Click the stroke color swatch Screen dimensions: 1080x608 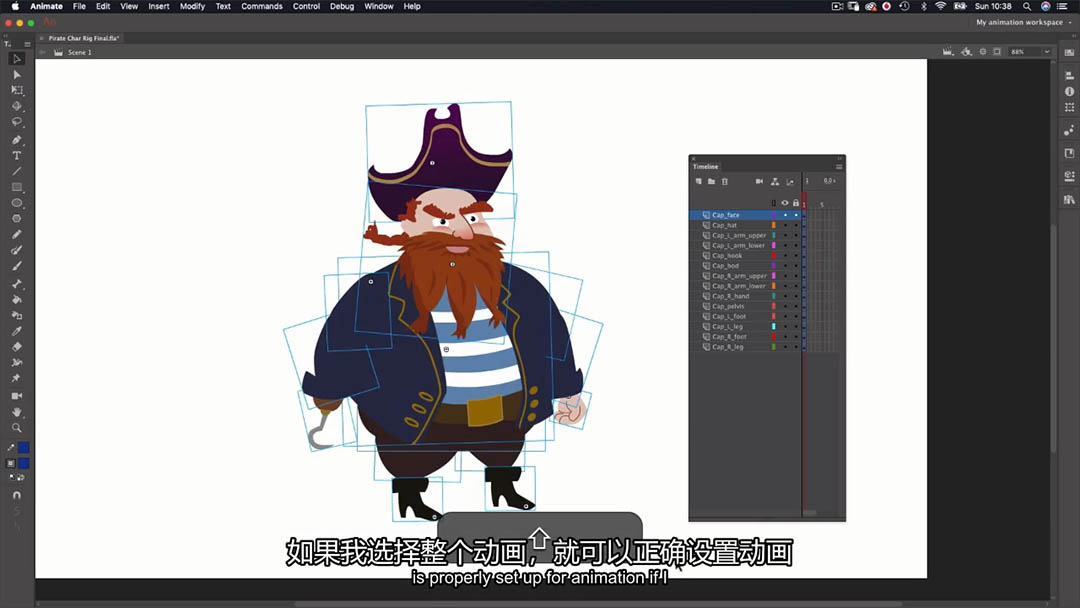[23, 448]
